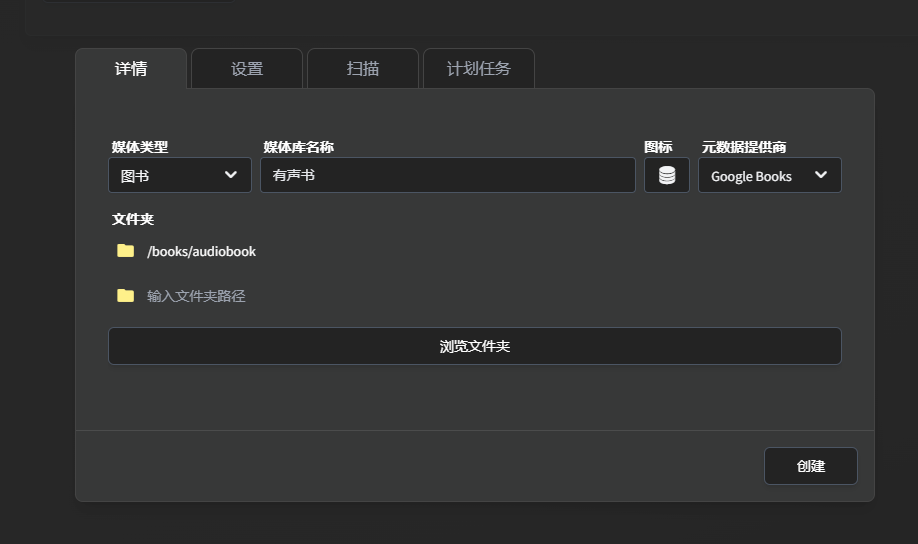Image resolution: width=918 pixels, height=544 pixels.
Task: Expand the 元数据提供商 Google Books dropdown
Action: pyautogui.click(x=768, y=175)
